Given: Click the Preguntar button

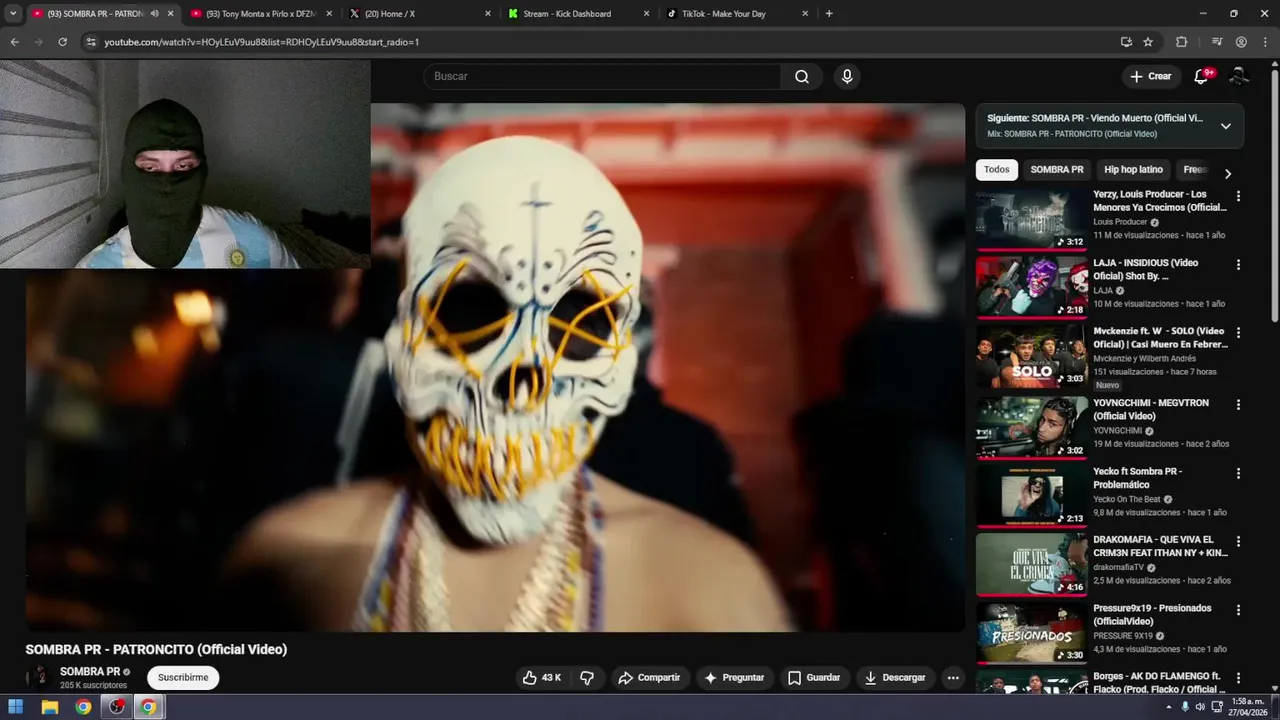Looking at the screenshot, I should click(734, 677).
